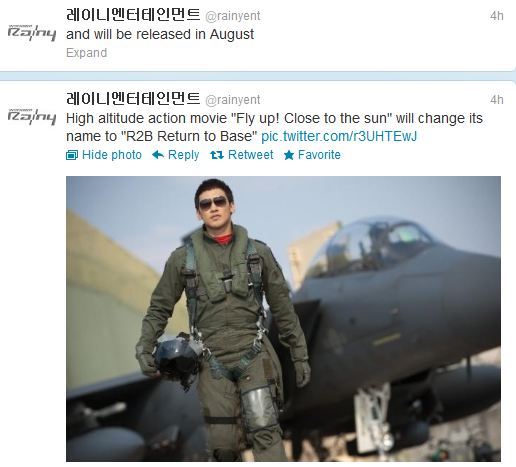The image size is (516, 467).
Task: Open the pilot and fighter jet photo
Action: pyautogui.click(x=283, y=319)
